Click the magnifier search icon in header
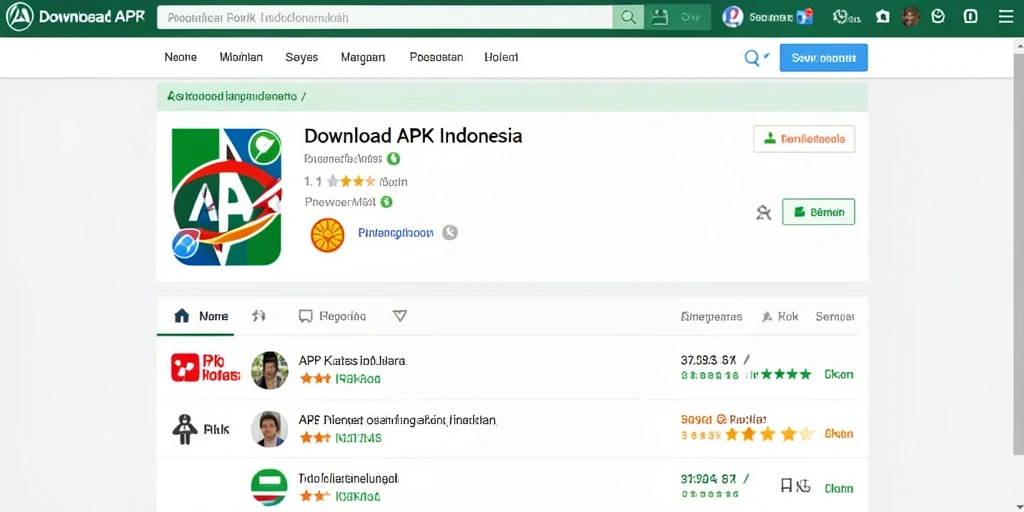 click(x=628, y=18)
